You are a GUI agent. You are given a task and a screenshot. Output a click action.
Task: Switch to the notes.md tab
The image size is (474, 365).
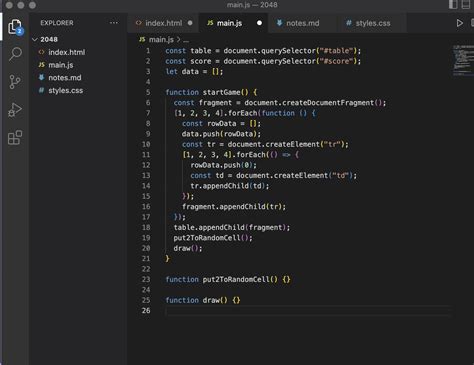pos(302,23)
